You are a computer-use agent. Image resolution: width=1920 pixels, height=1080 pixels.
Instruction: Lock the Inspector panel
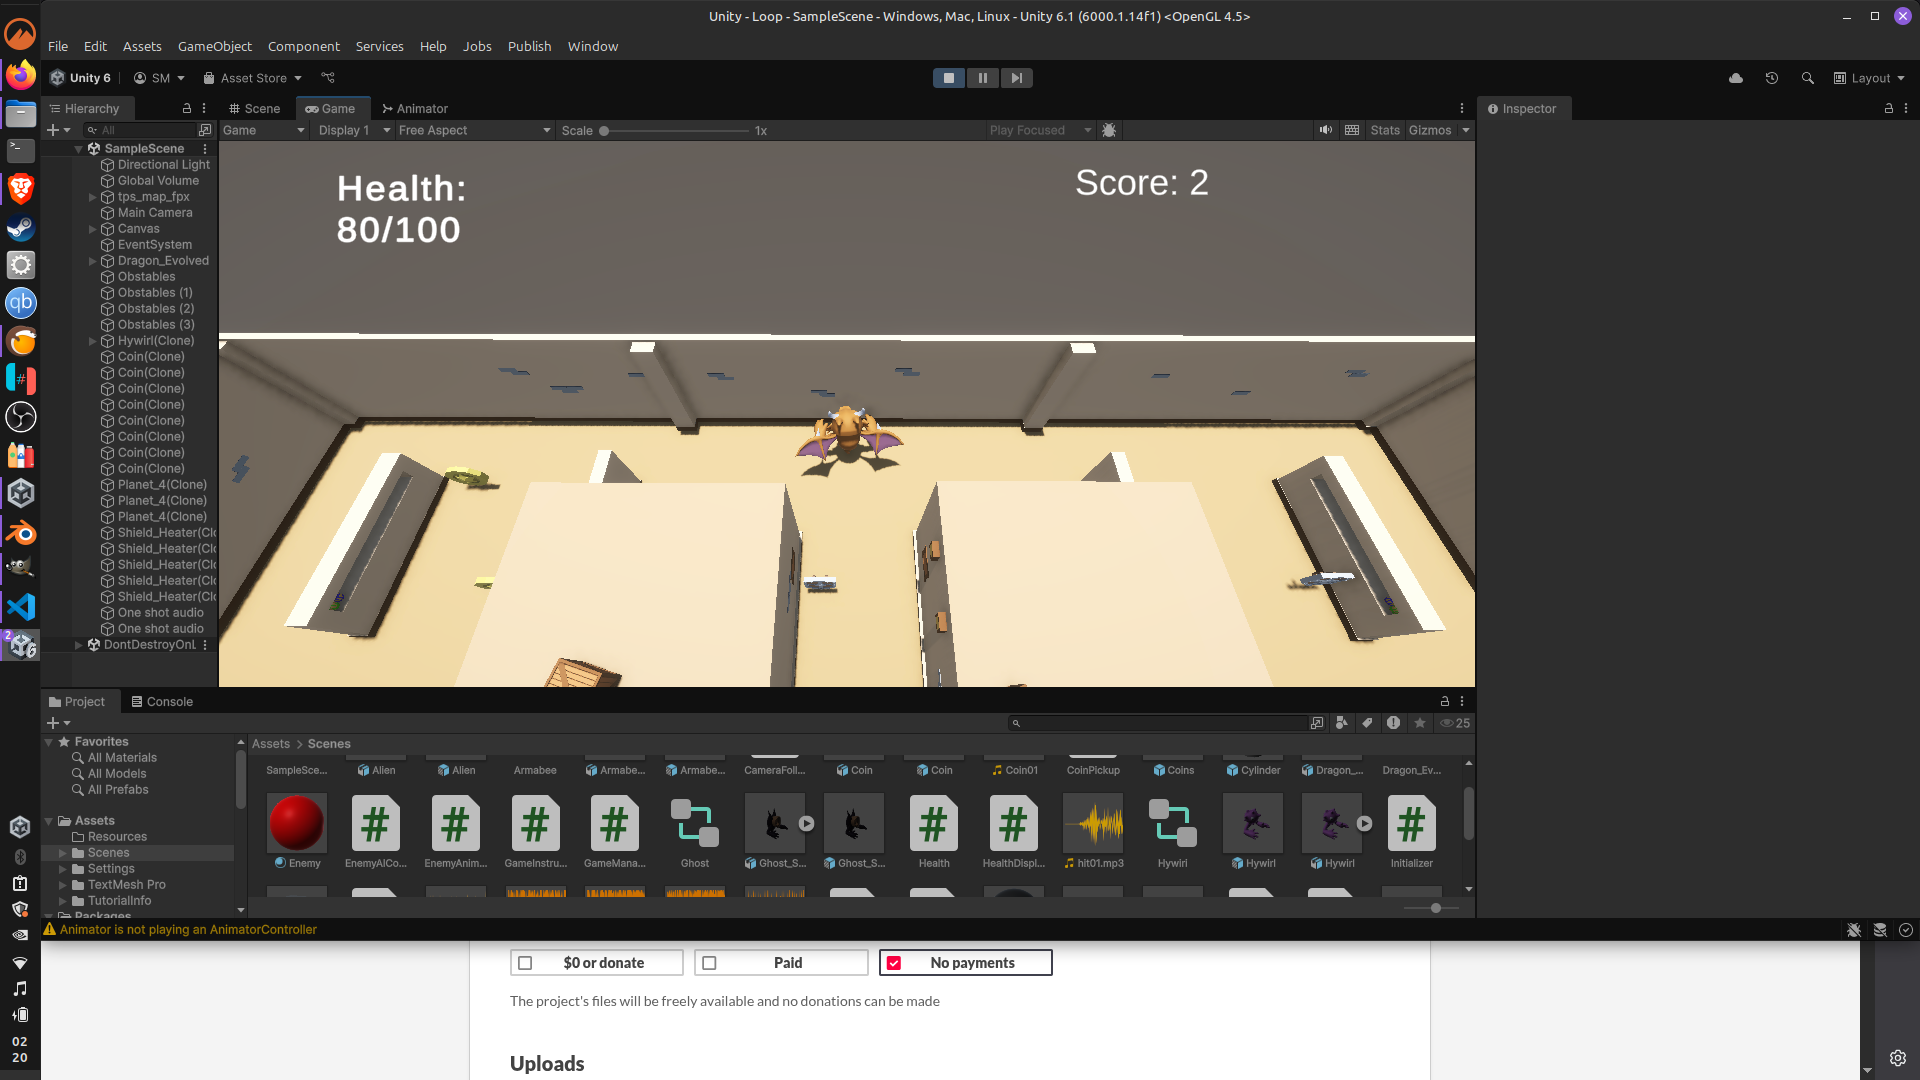tap(1888, 108)
